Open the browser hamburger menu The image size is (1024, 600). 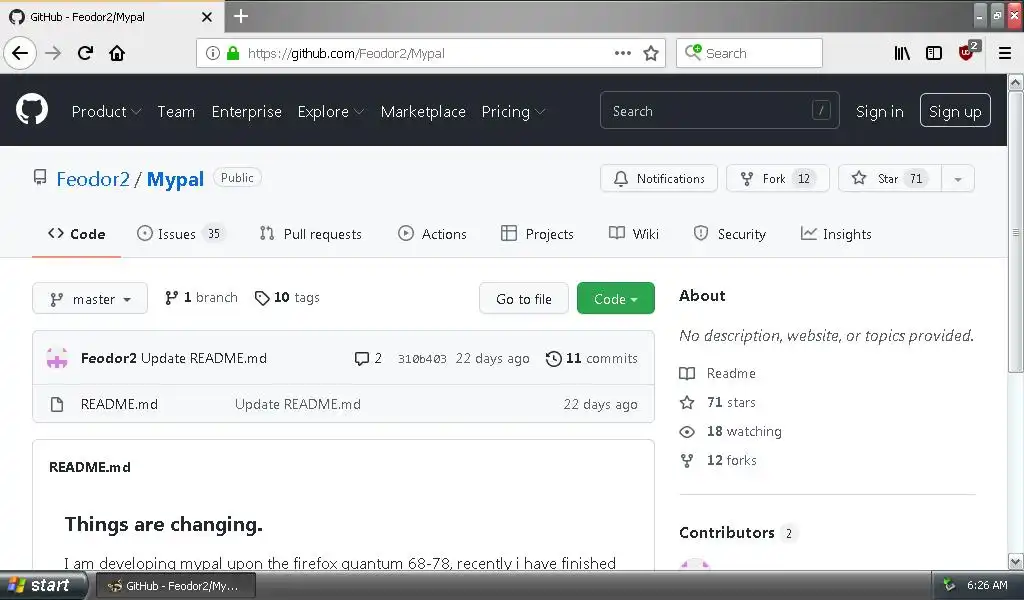coord(1005,53)
